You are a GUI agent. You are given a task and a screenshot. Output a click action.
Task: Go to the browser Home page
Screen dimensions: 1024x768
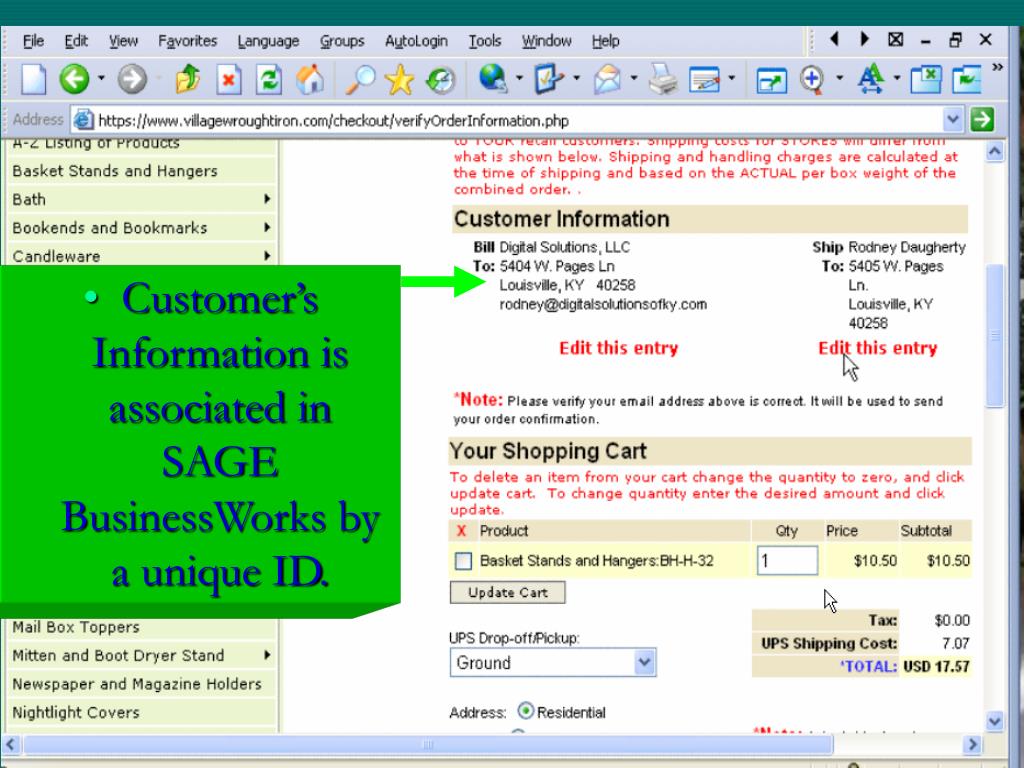tap(308, 80)
